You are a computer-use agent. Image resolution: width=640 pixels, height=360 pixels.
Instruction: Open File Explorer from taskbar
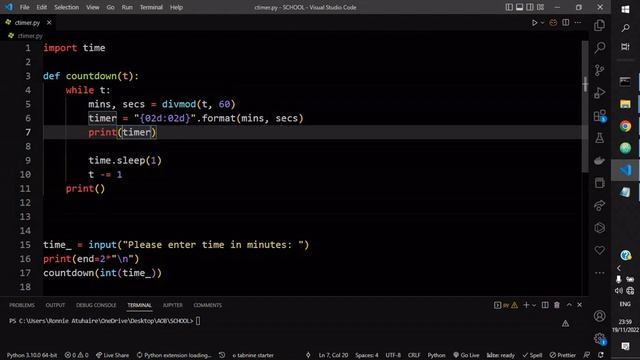[625, 104]
